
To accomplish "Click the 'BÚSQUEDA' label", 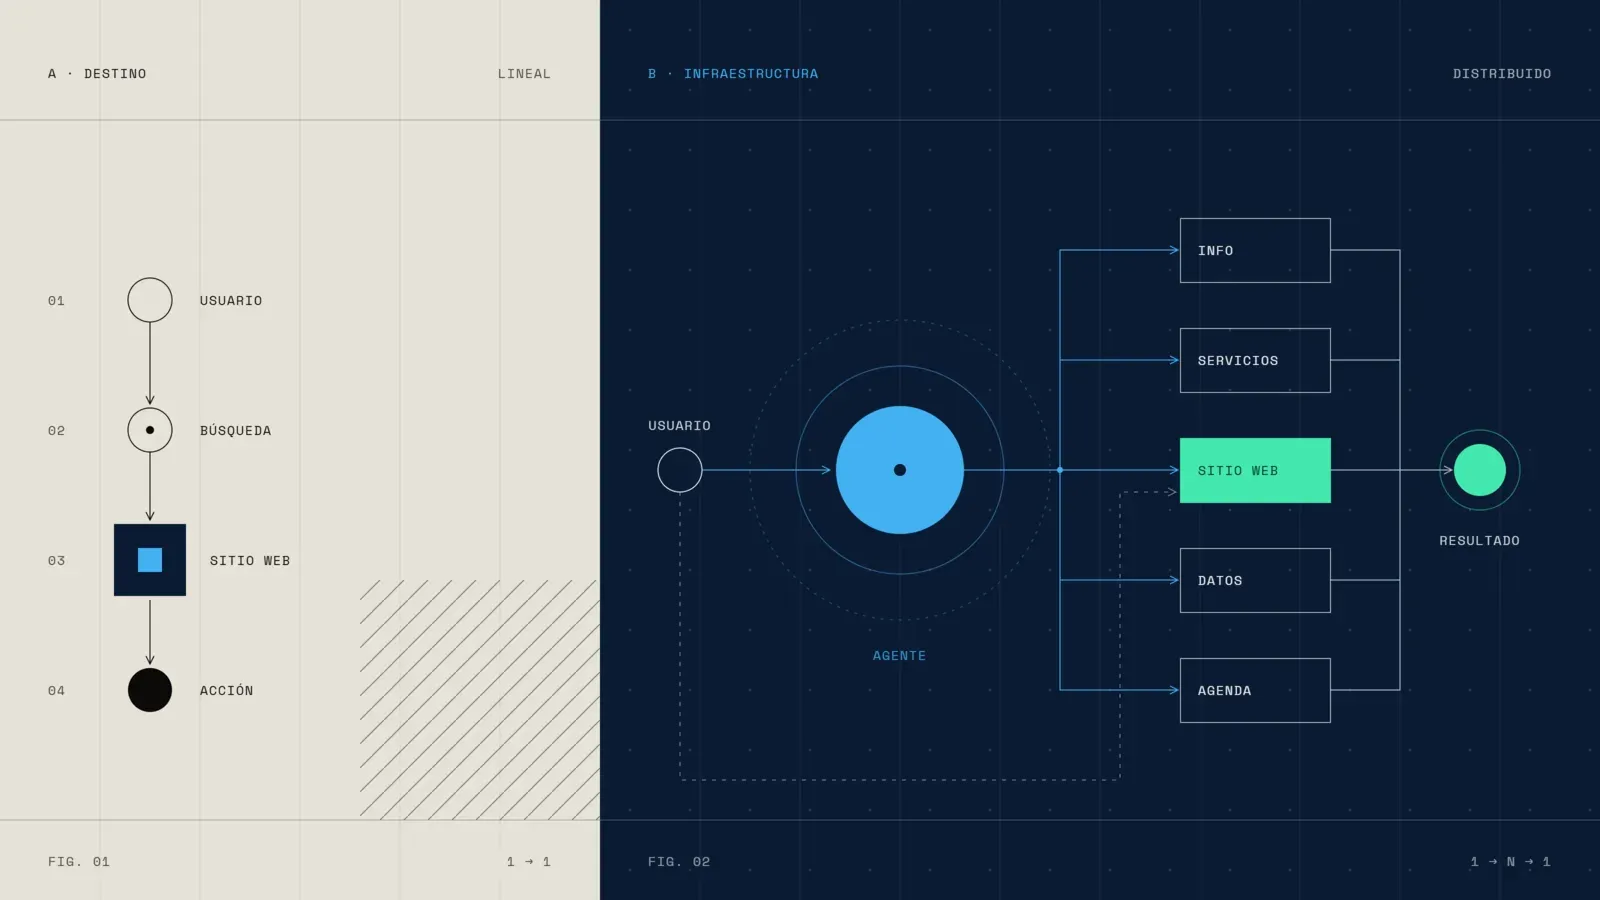I will click(235, 430).
